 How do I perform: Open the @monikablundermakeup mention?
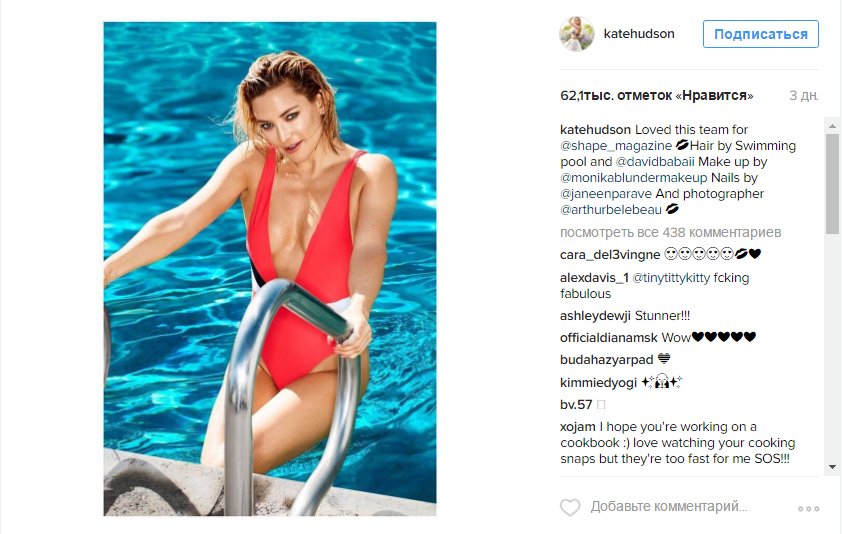tap(634, 178)
